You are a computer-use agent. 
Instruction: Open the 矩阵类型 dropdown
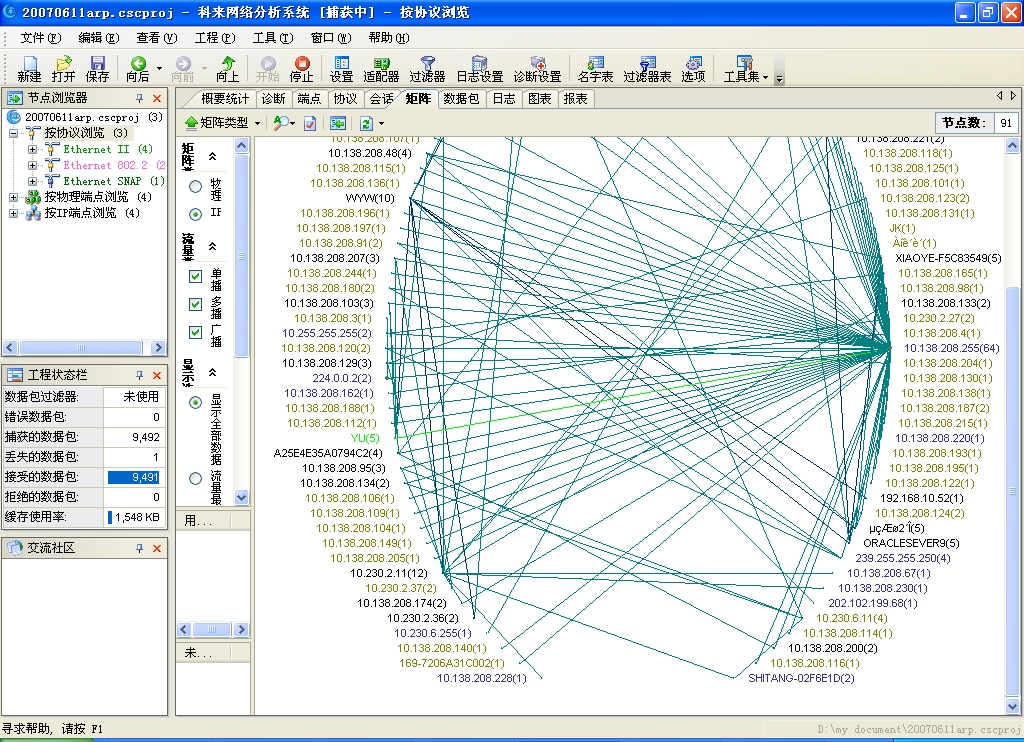pyautogui.click(x=222, y=123)
